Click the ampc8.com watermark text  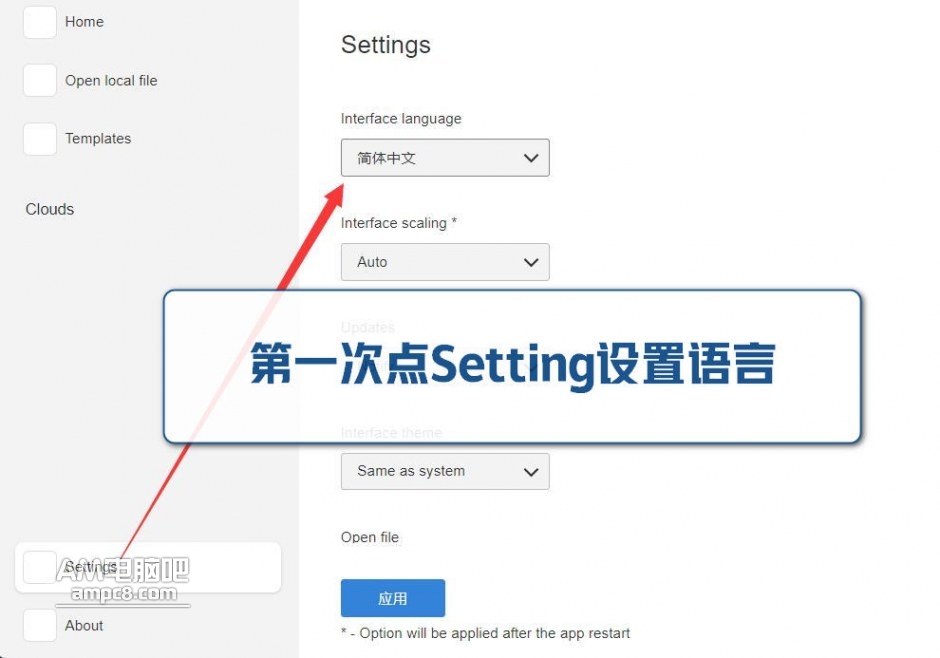[124, 593]
